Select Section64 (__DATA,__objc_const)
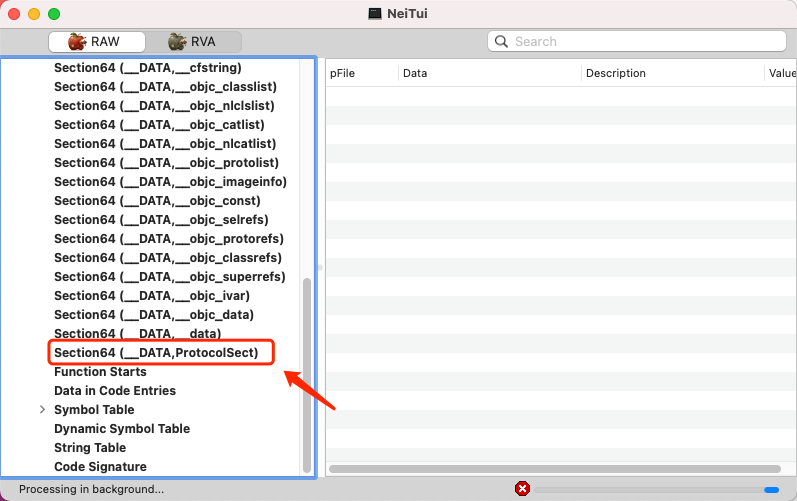Image resolution: width=797 pixels, height=501 pixels. [157, 201]
